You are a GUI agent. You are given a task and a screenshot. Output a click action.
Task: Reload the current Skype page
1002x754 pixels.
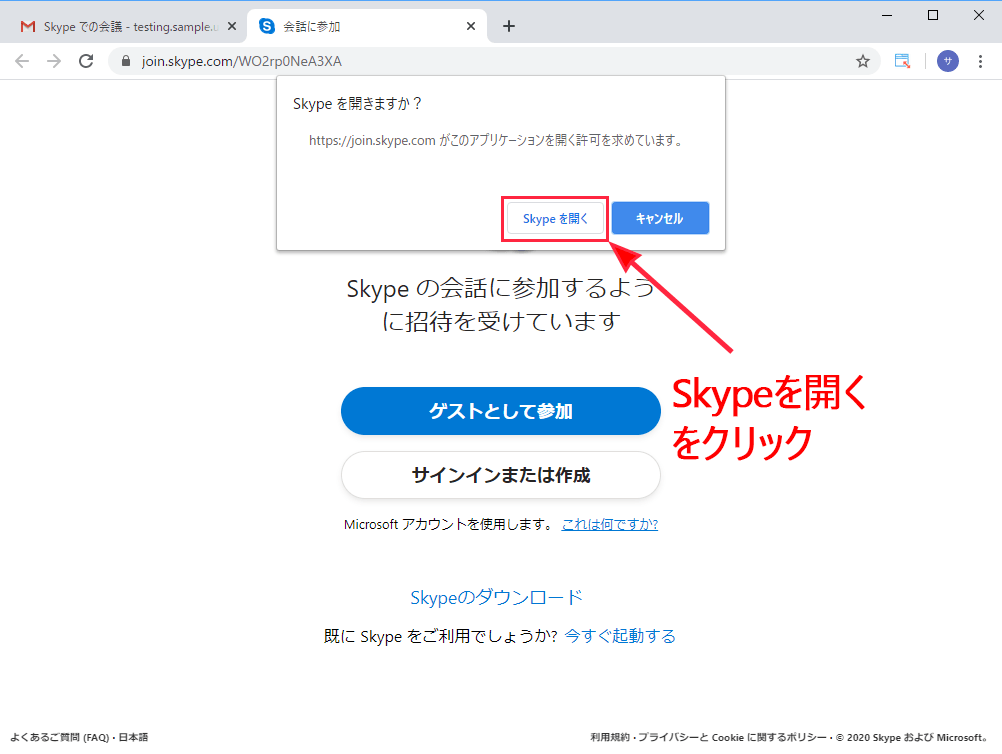pos(87,61)
